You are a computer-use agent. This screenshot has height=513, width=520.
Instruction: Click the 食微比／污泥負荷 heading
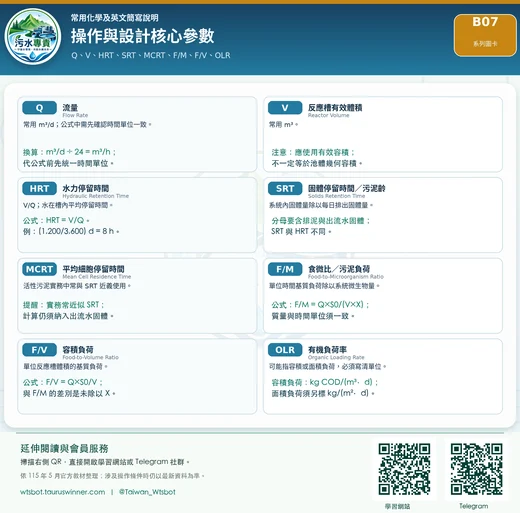coord(339,269)
